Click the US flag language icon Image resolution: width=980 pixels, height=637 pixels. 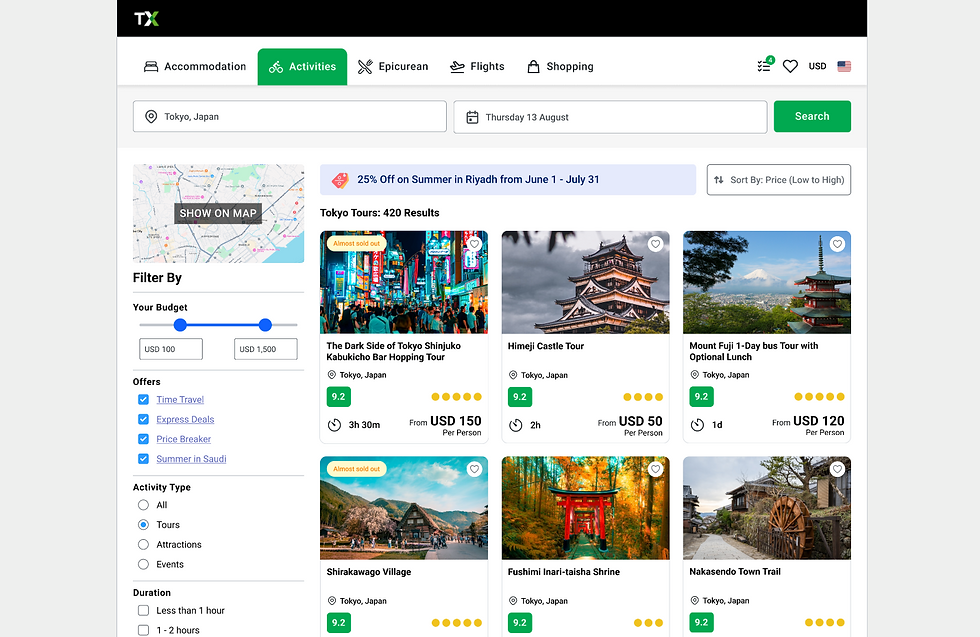tap(844, 66)
